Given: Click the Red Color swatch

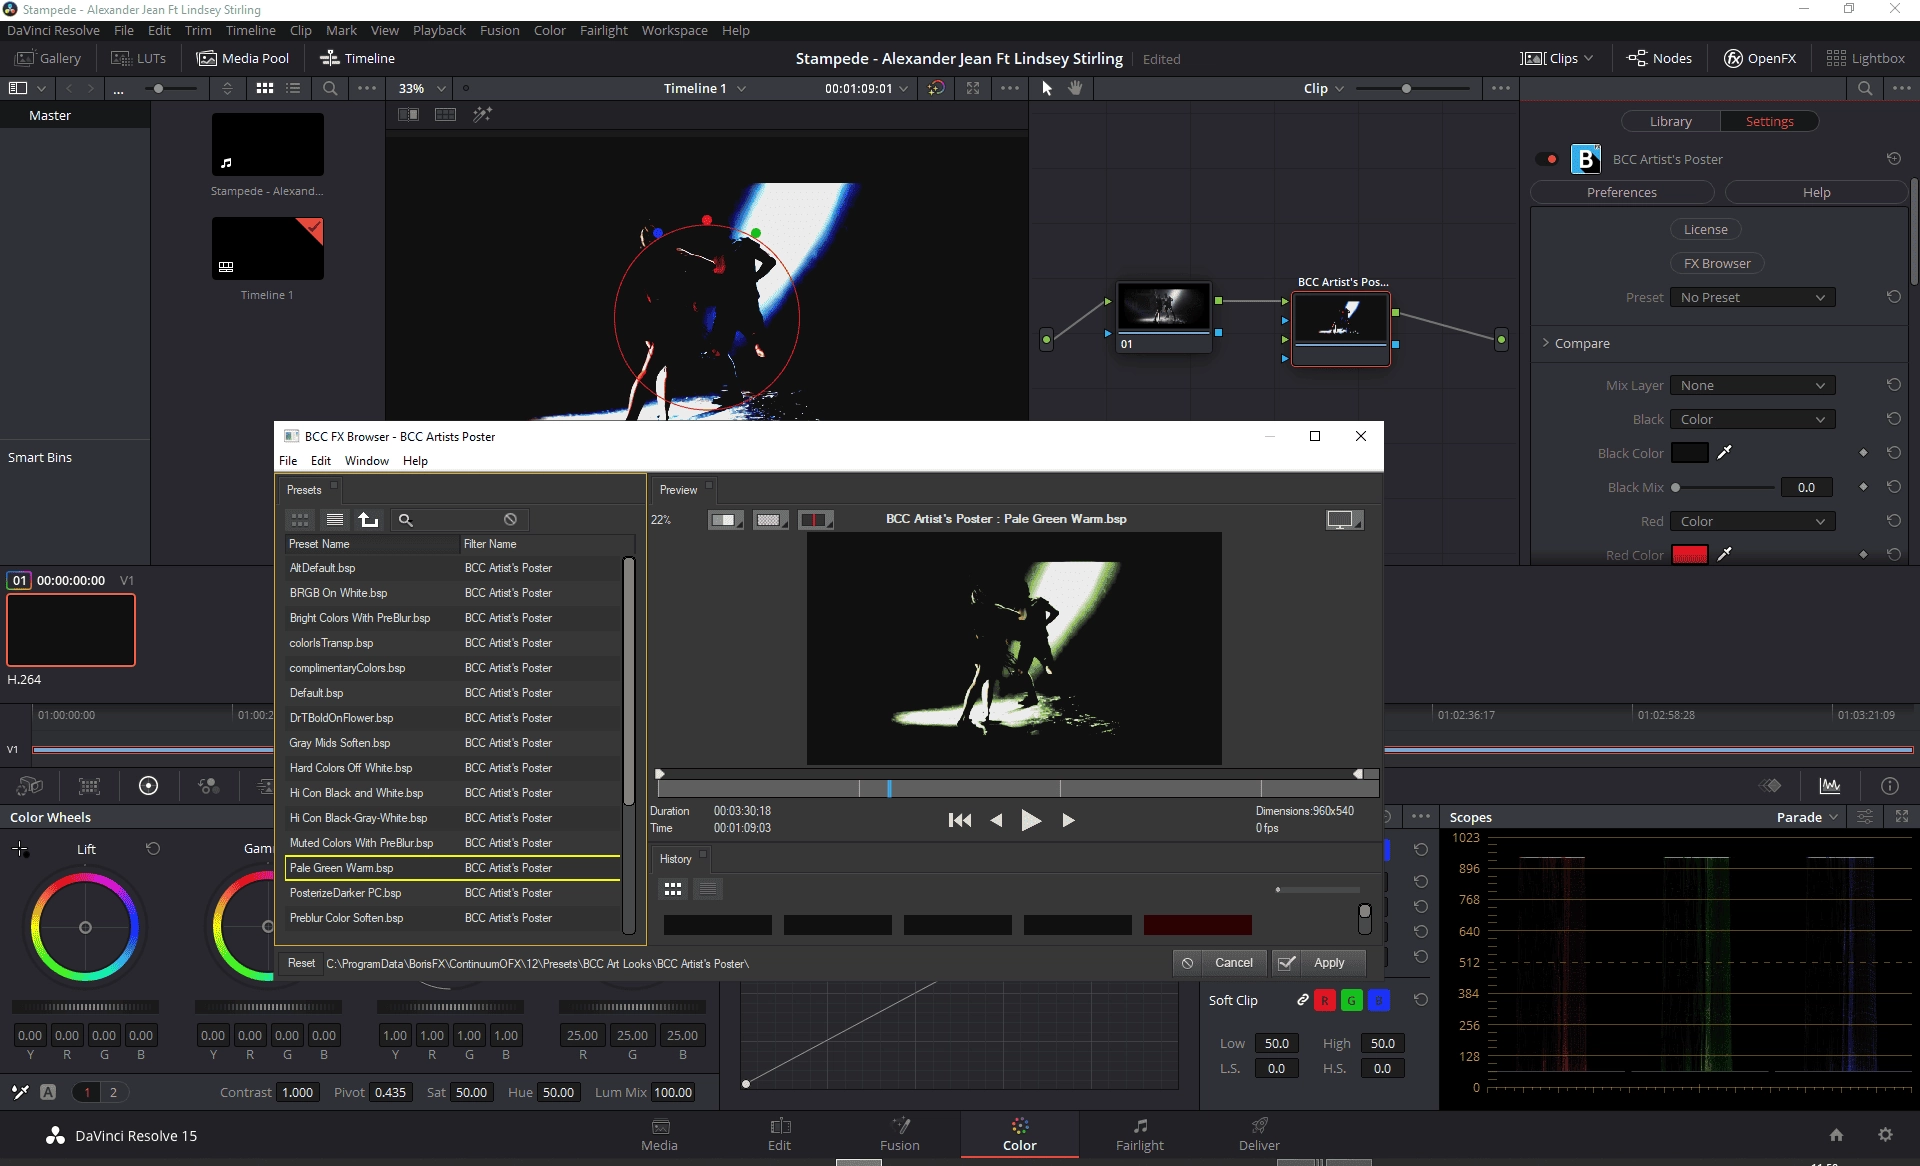Looking at the screenshot, I should click(1689, 554).
